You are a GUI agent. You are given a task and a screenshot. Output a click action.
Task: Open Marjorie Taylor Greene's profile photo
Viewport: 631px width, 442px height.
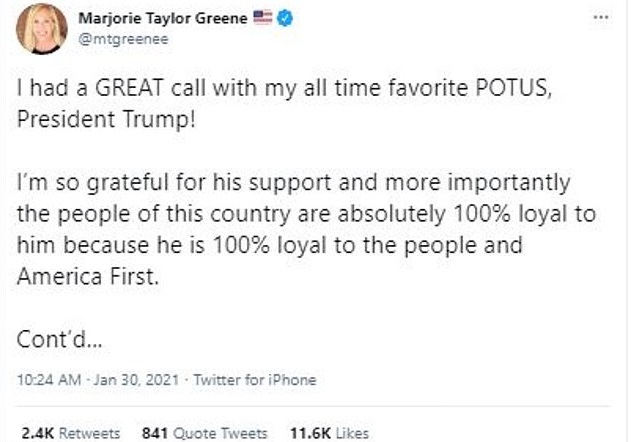(x=42, y=28)
